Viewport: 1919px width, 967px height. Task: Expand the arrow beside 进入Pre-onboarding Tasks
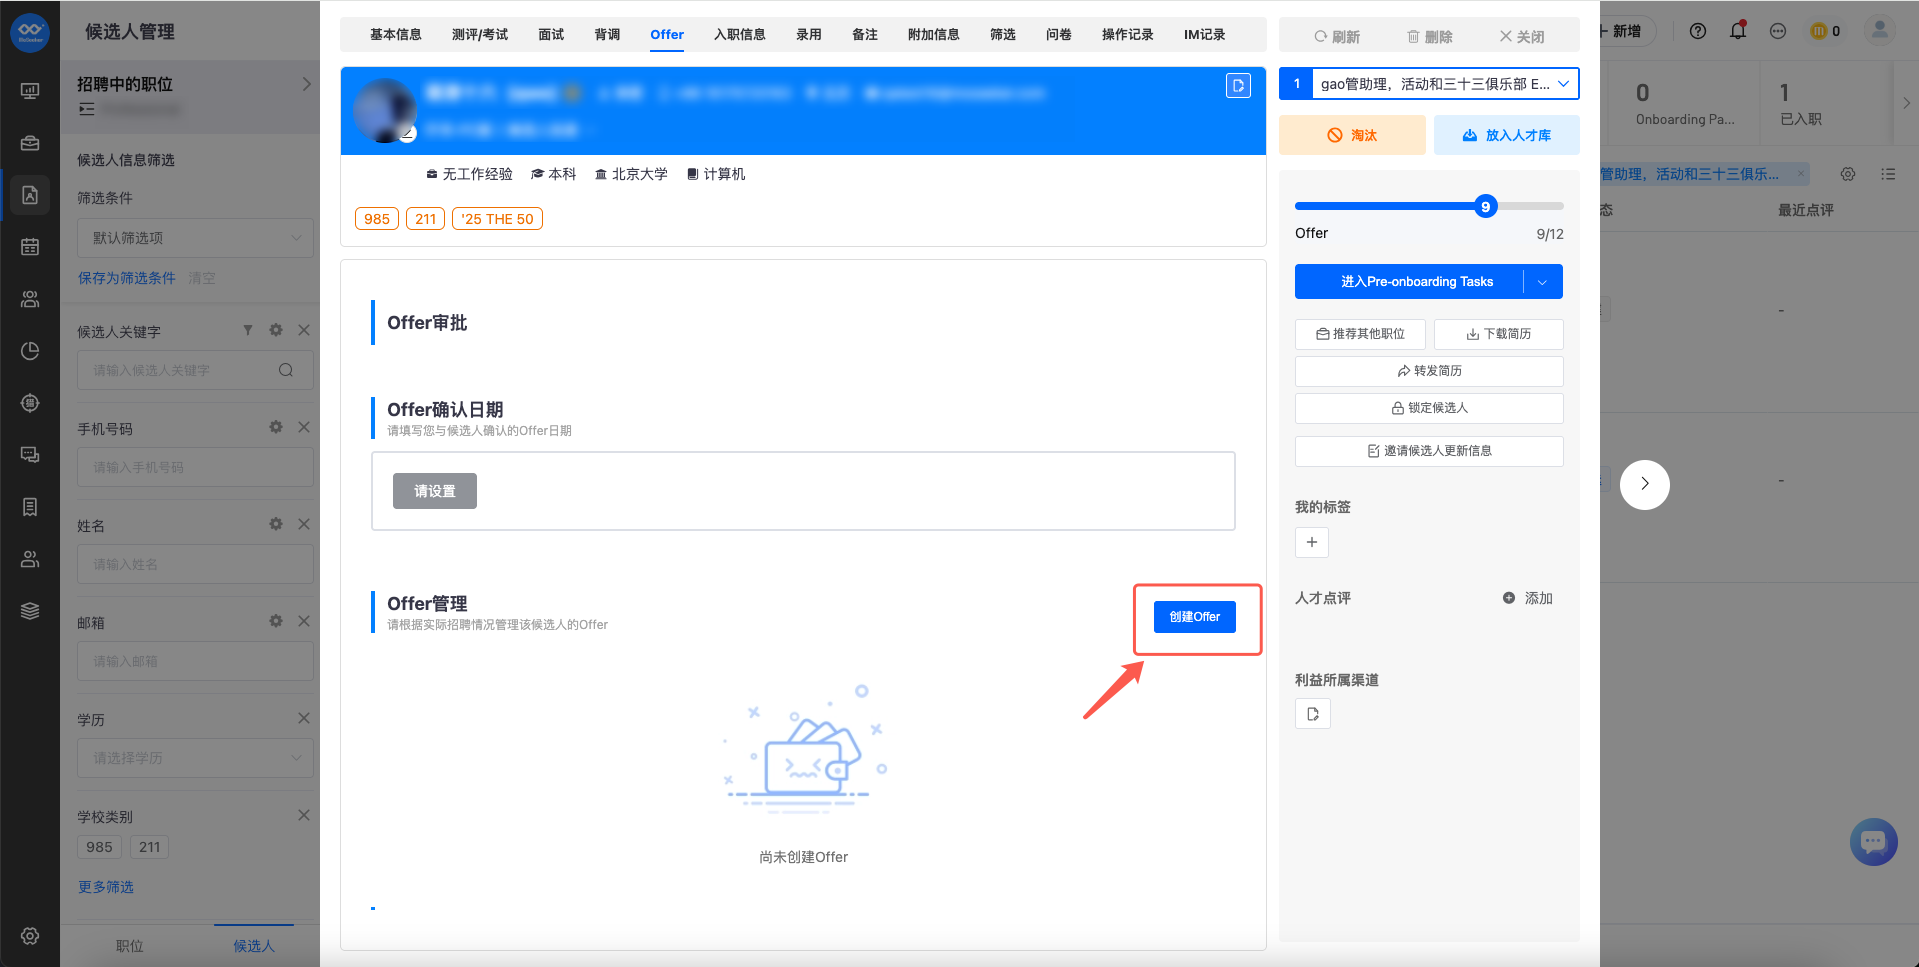point(1543,282)
